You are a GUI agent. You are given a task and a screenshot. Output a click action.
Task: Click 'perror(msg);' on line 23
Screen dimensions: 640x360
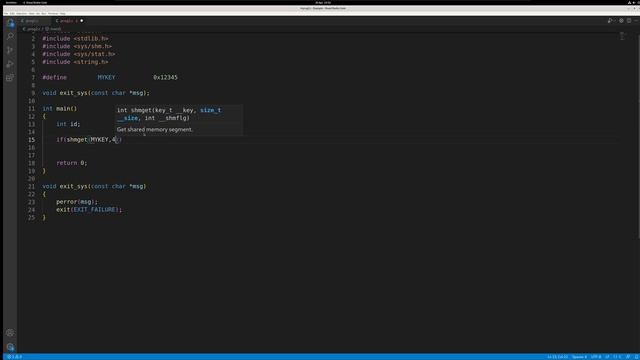click(x=77, y=202)
